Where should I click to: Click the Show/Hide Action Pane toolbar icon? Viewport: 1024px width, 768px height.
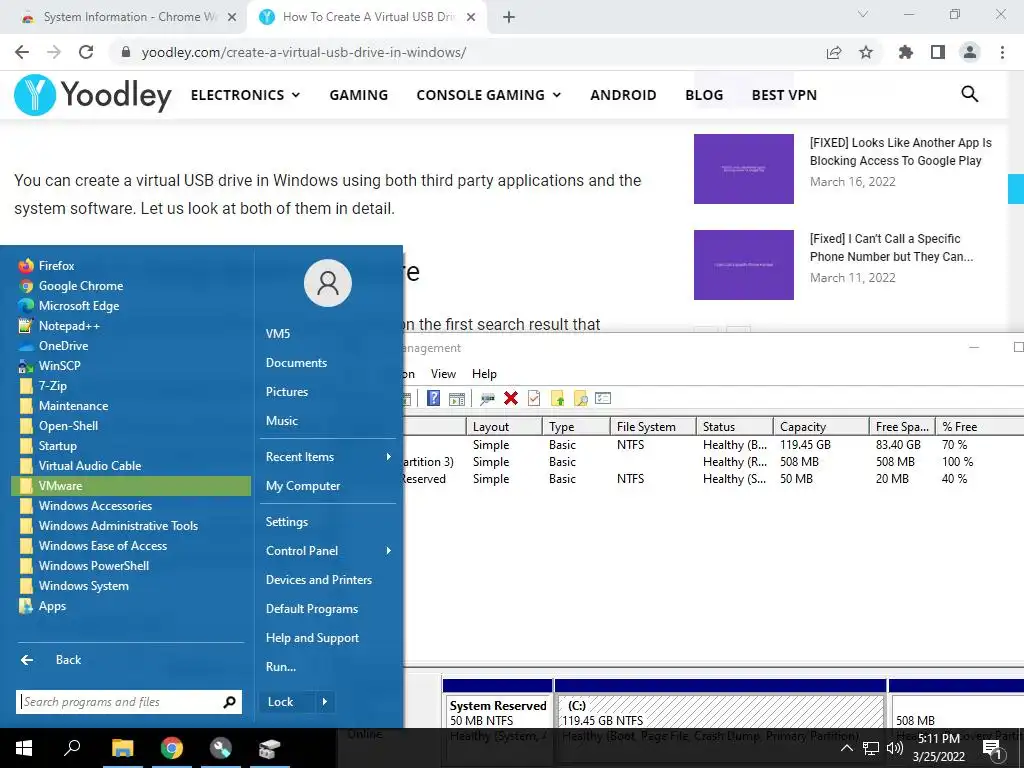click(x=457, y=398)
